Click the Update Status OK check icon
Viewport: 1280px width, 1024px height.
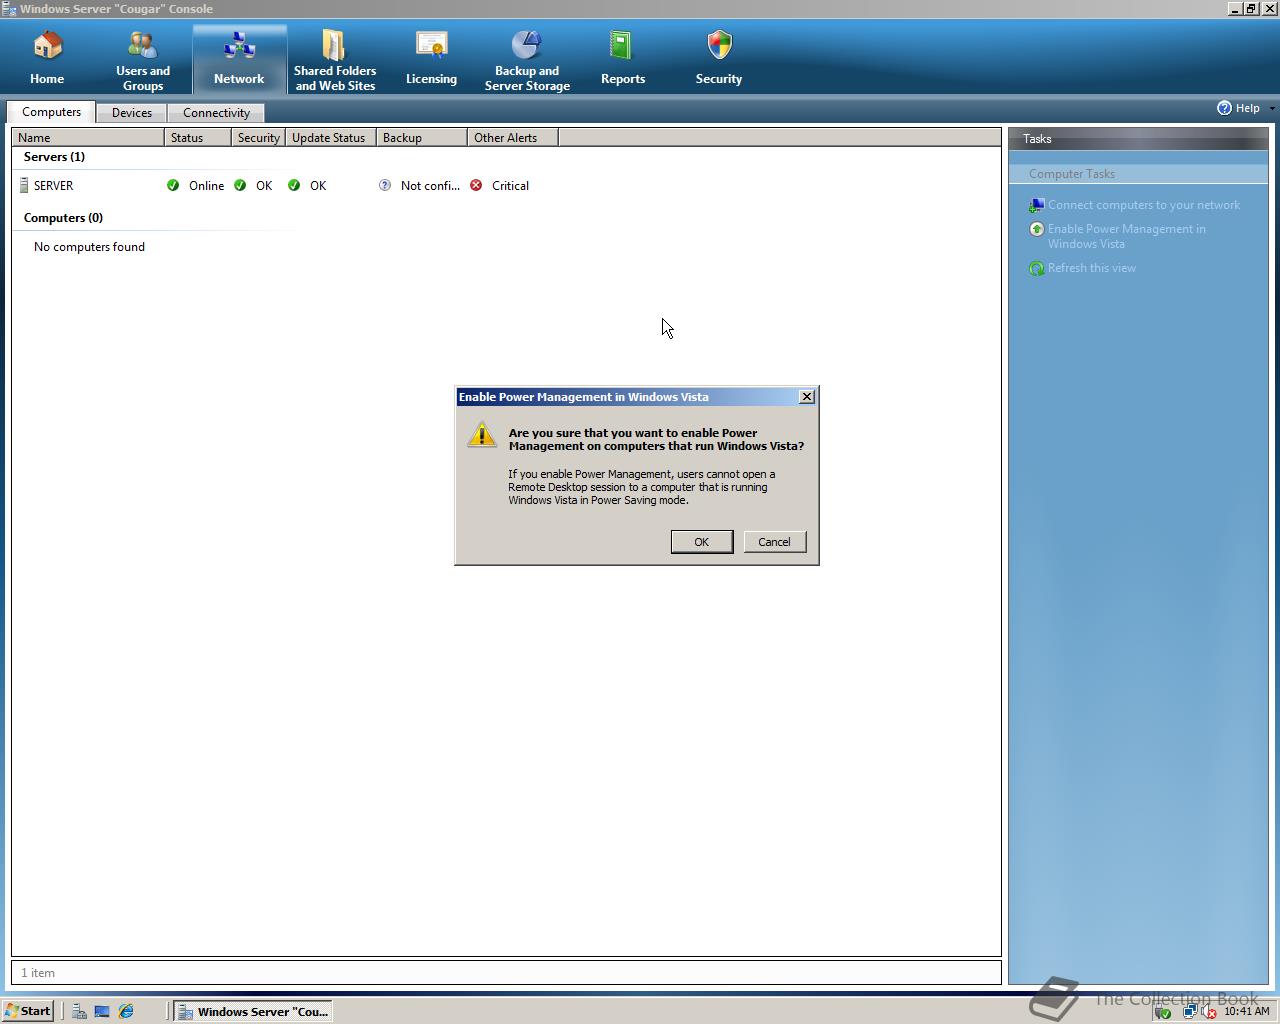(294, 185)
